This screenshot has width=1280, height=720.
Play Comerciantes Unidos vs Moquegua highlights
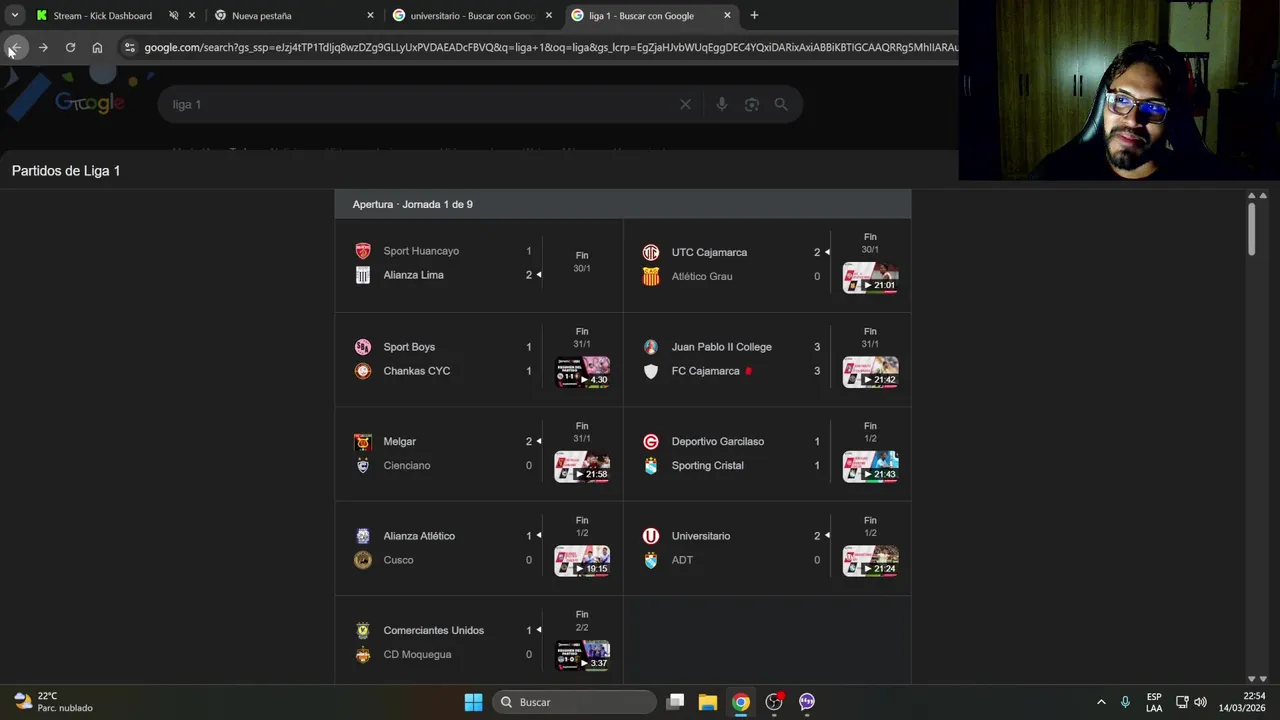[x=582, y=656]
